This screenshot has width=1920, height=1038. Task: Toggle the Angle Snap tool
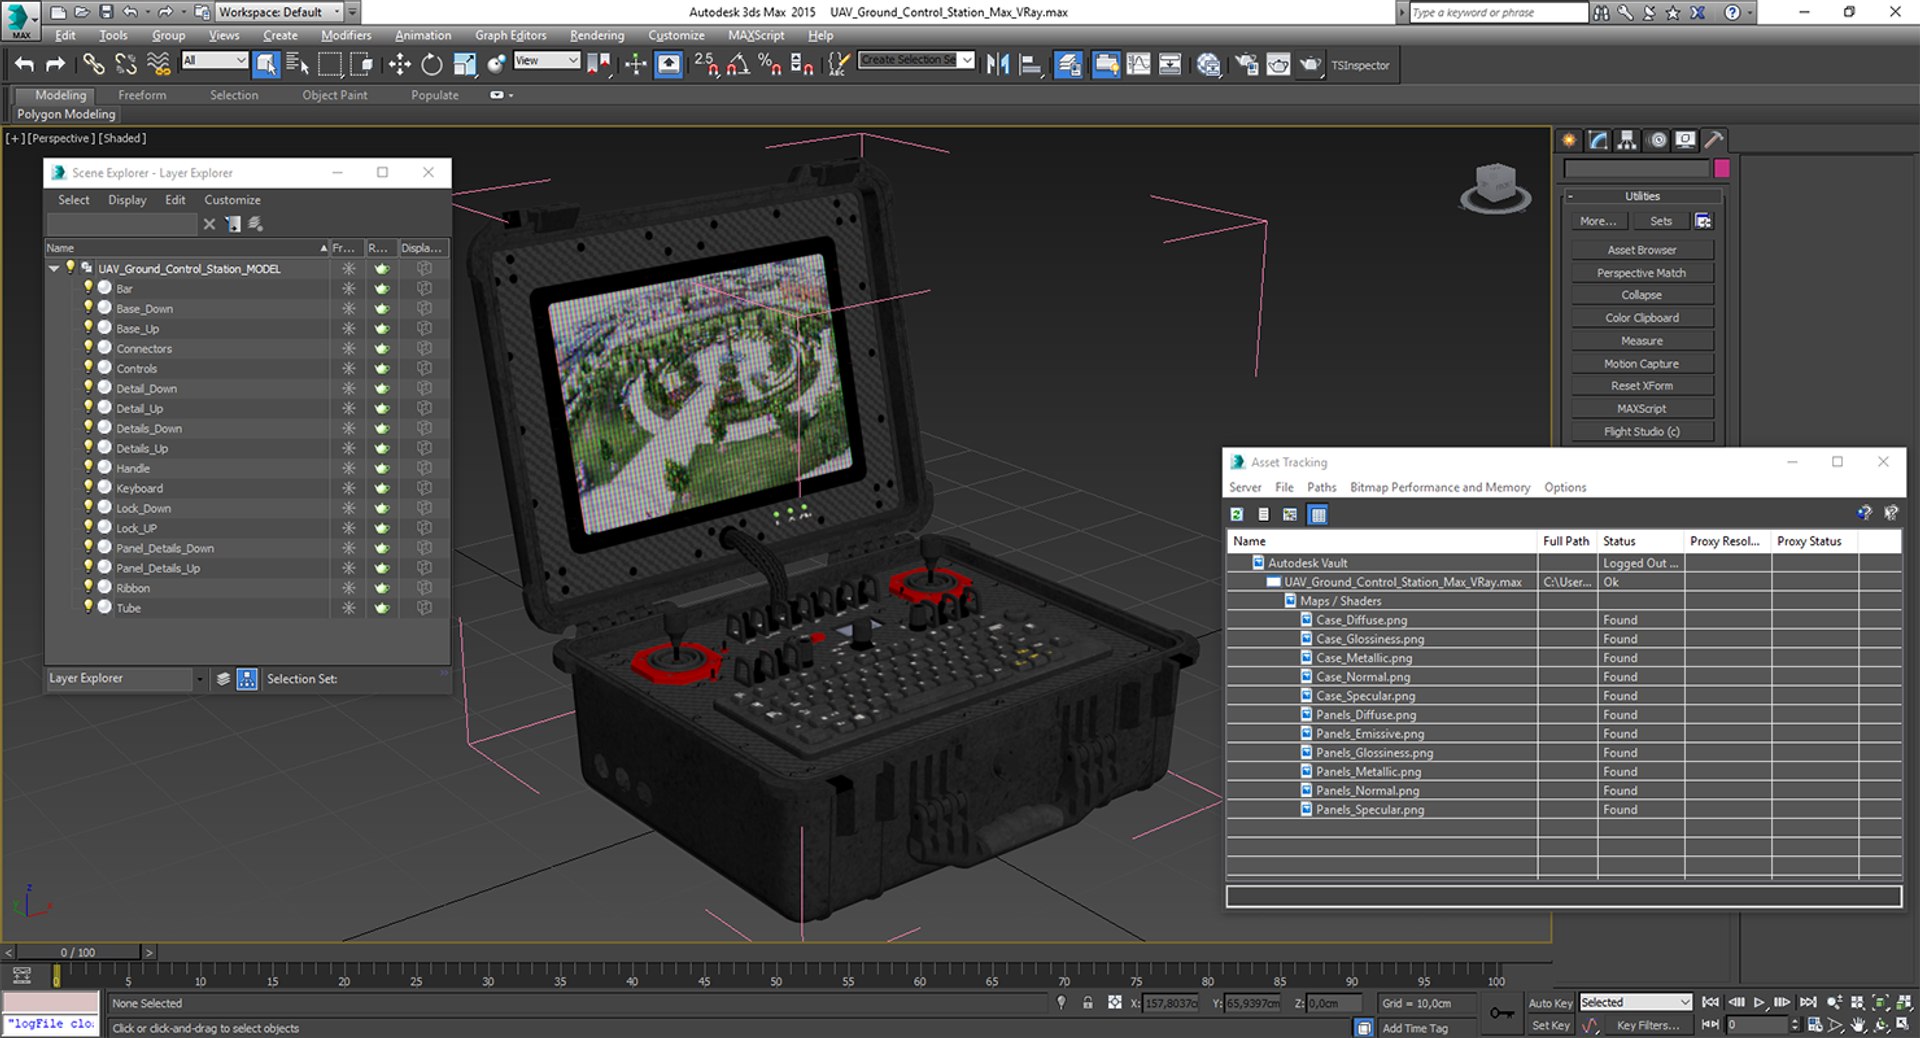pyautogui.click(x=738, y=65)
